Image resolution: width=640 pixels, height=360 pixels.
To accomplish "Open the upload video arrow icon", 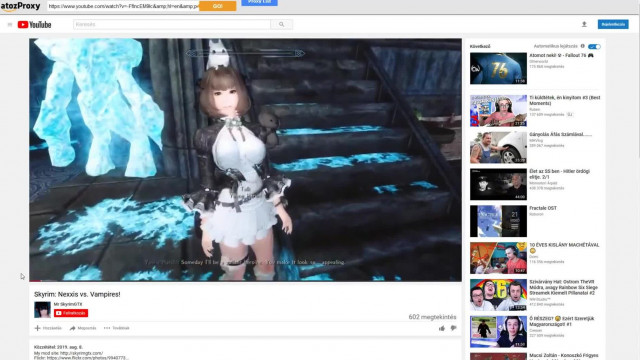I will point(584,24).
